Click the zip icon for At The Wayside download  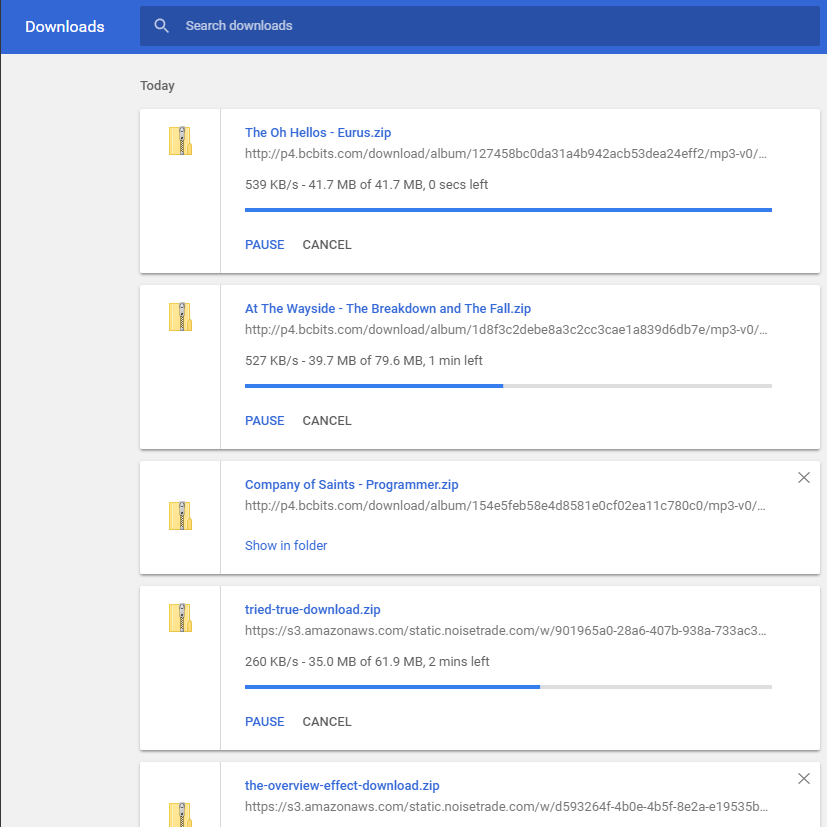[180, 317]
